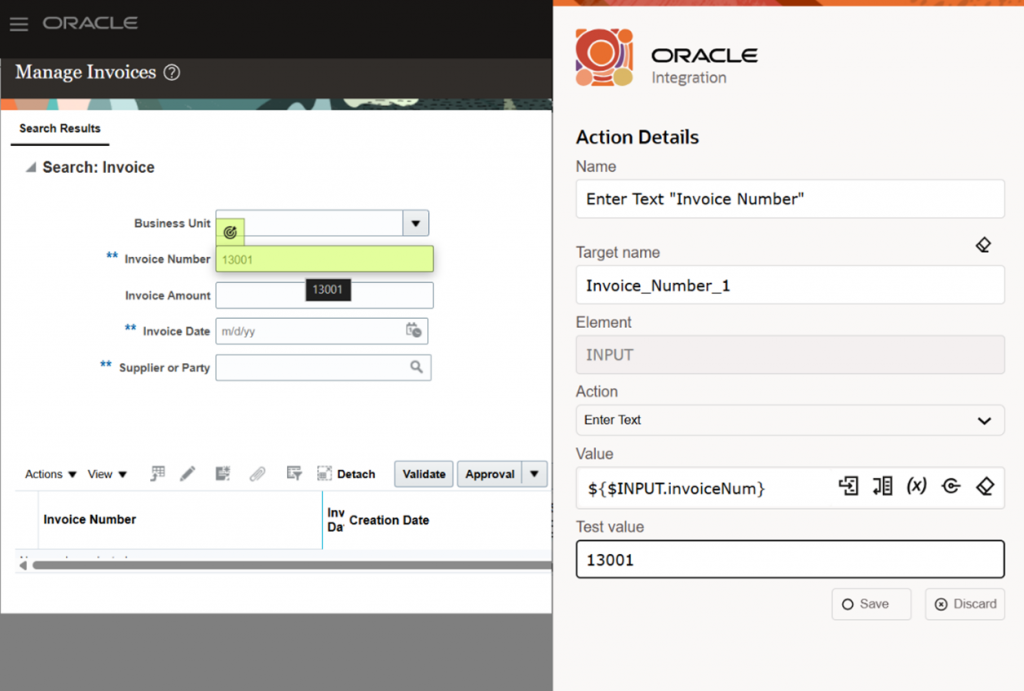Click the query by example filter icon
The height and width of the screenshot is (691, 1024).
click(x=294, y=474)
